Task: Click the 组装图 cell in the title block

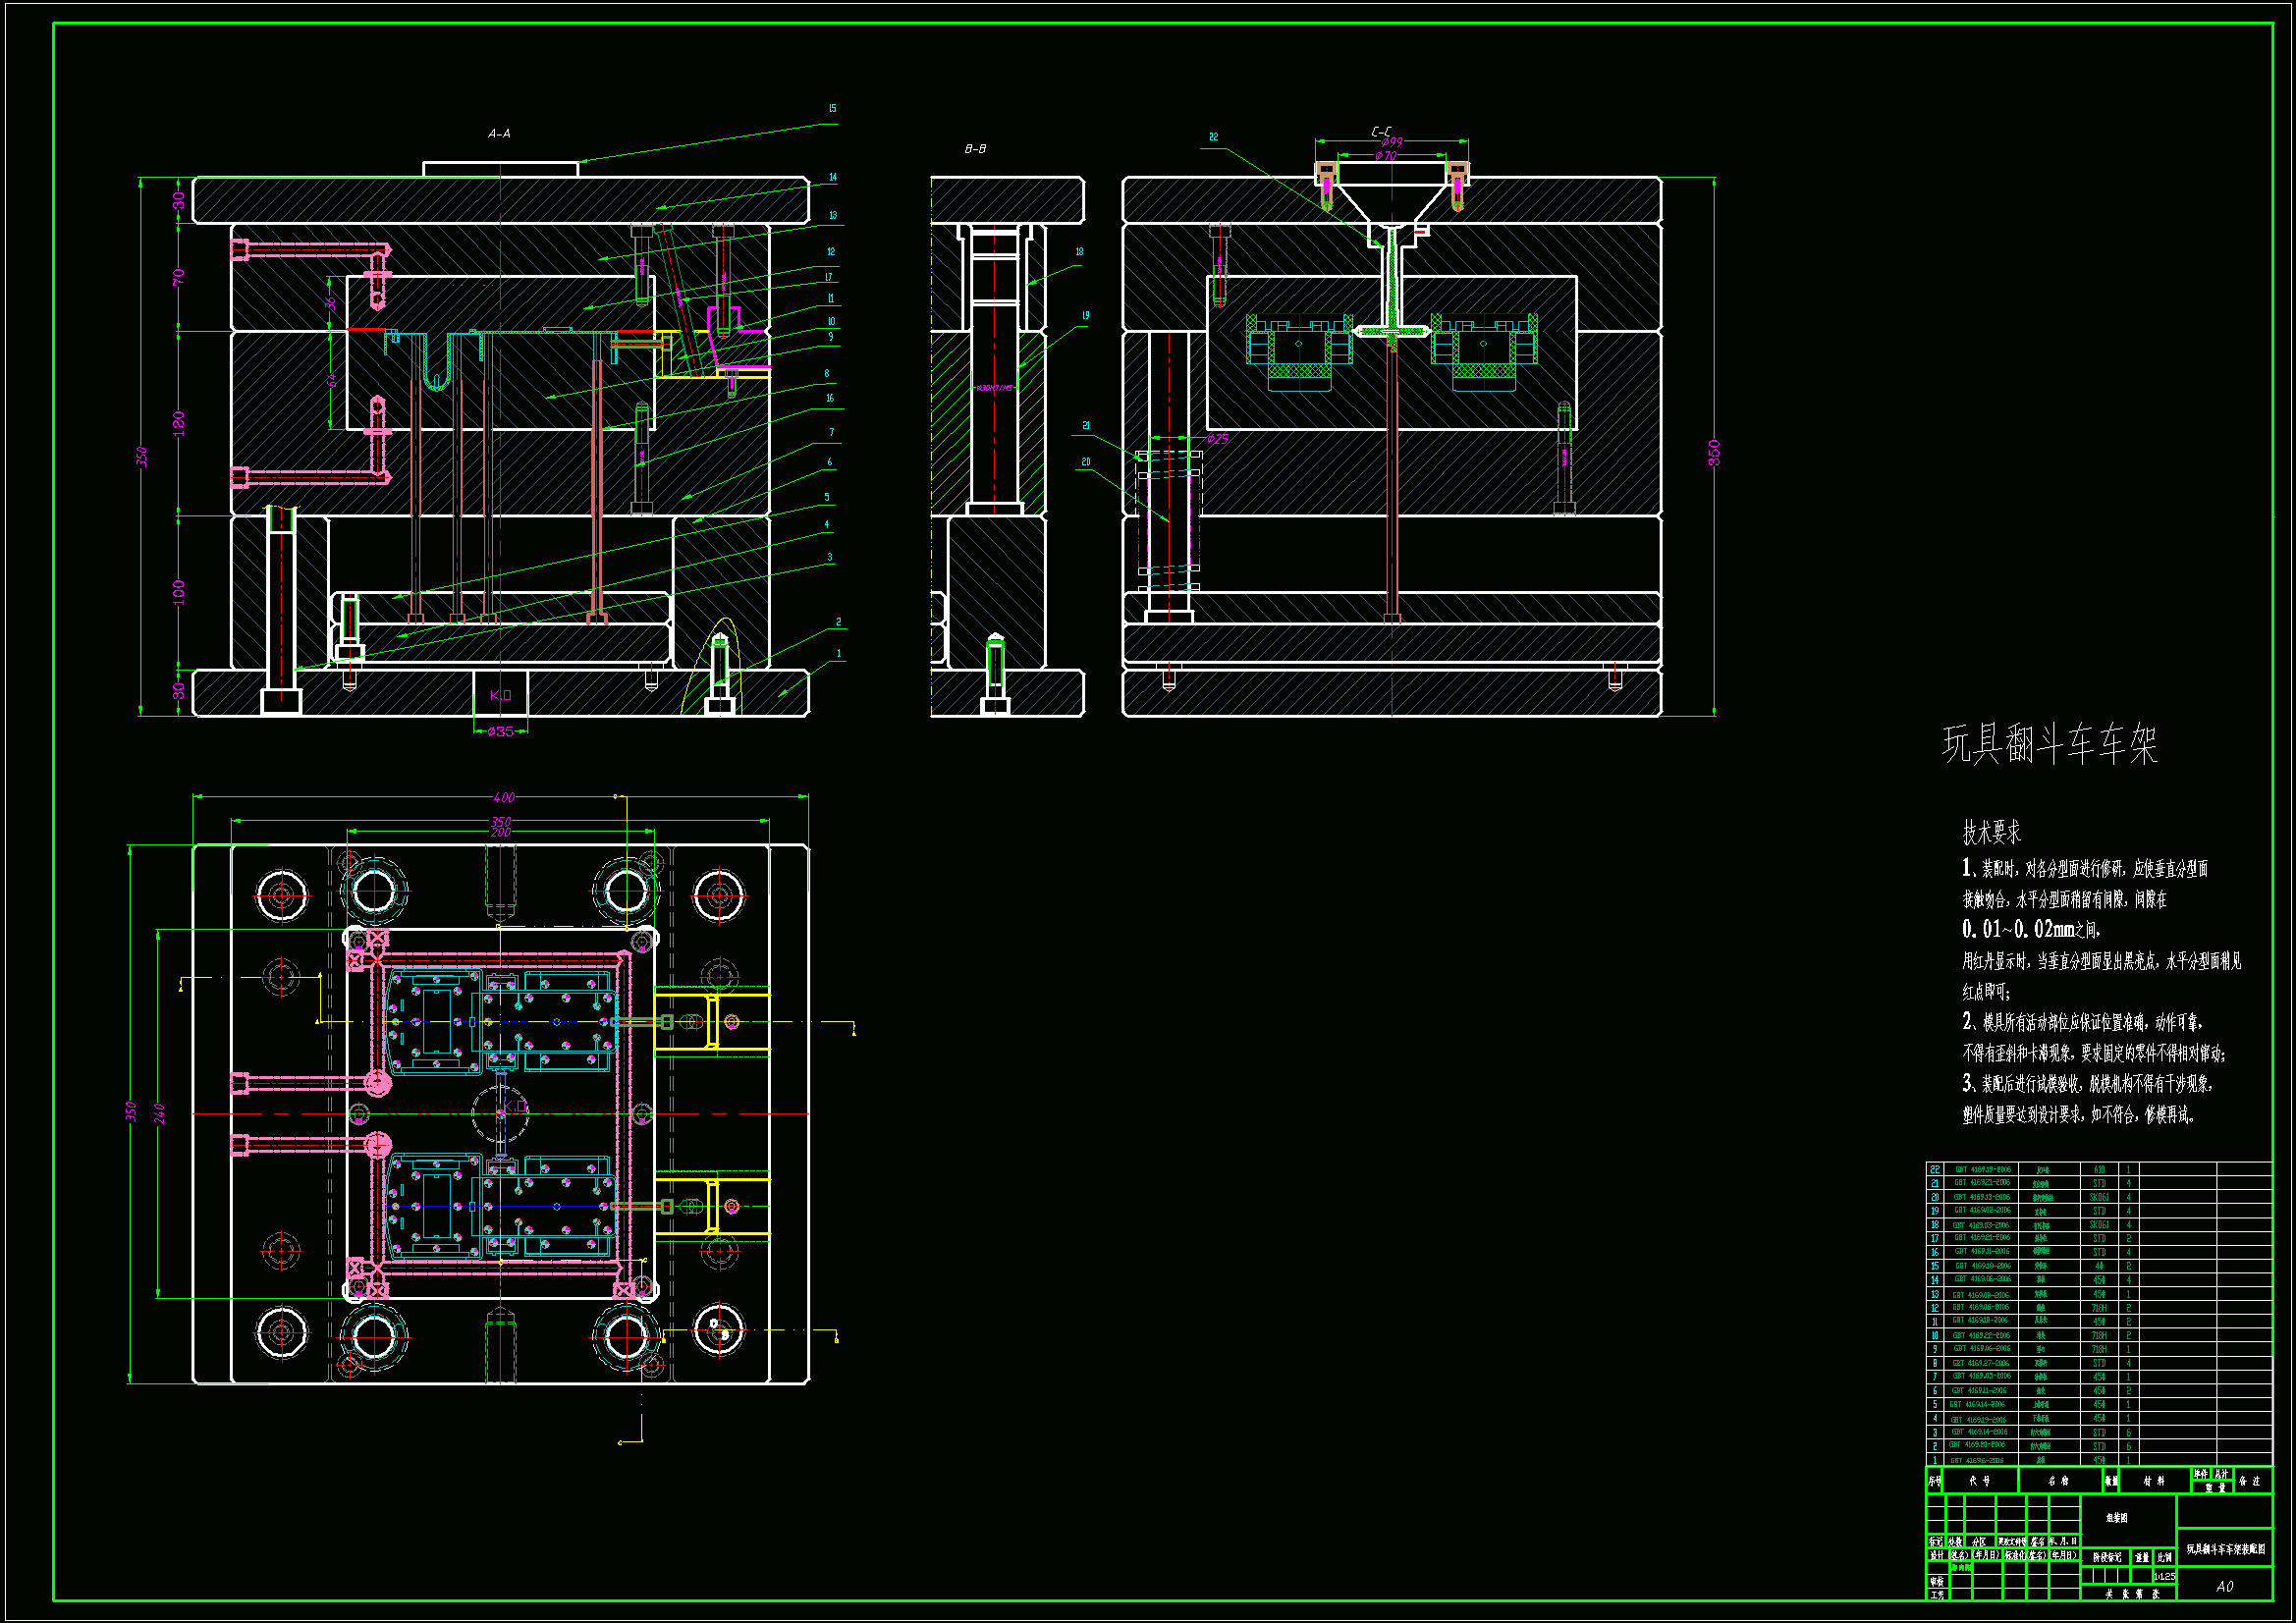Action: 2117,1517
